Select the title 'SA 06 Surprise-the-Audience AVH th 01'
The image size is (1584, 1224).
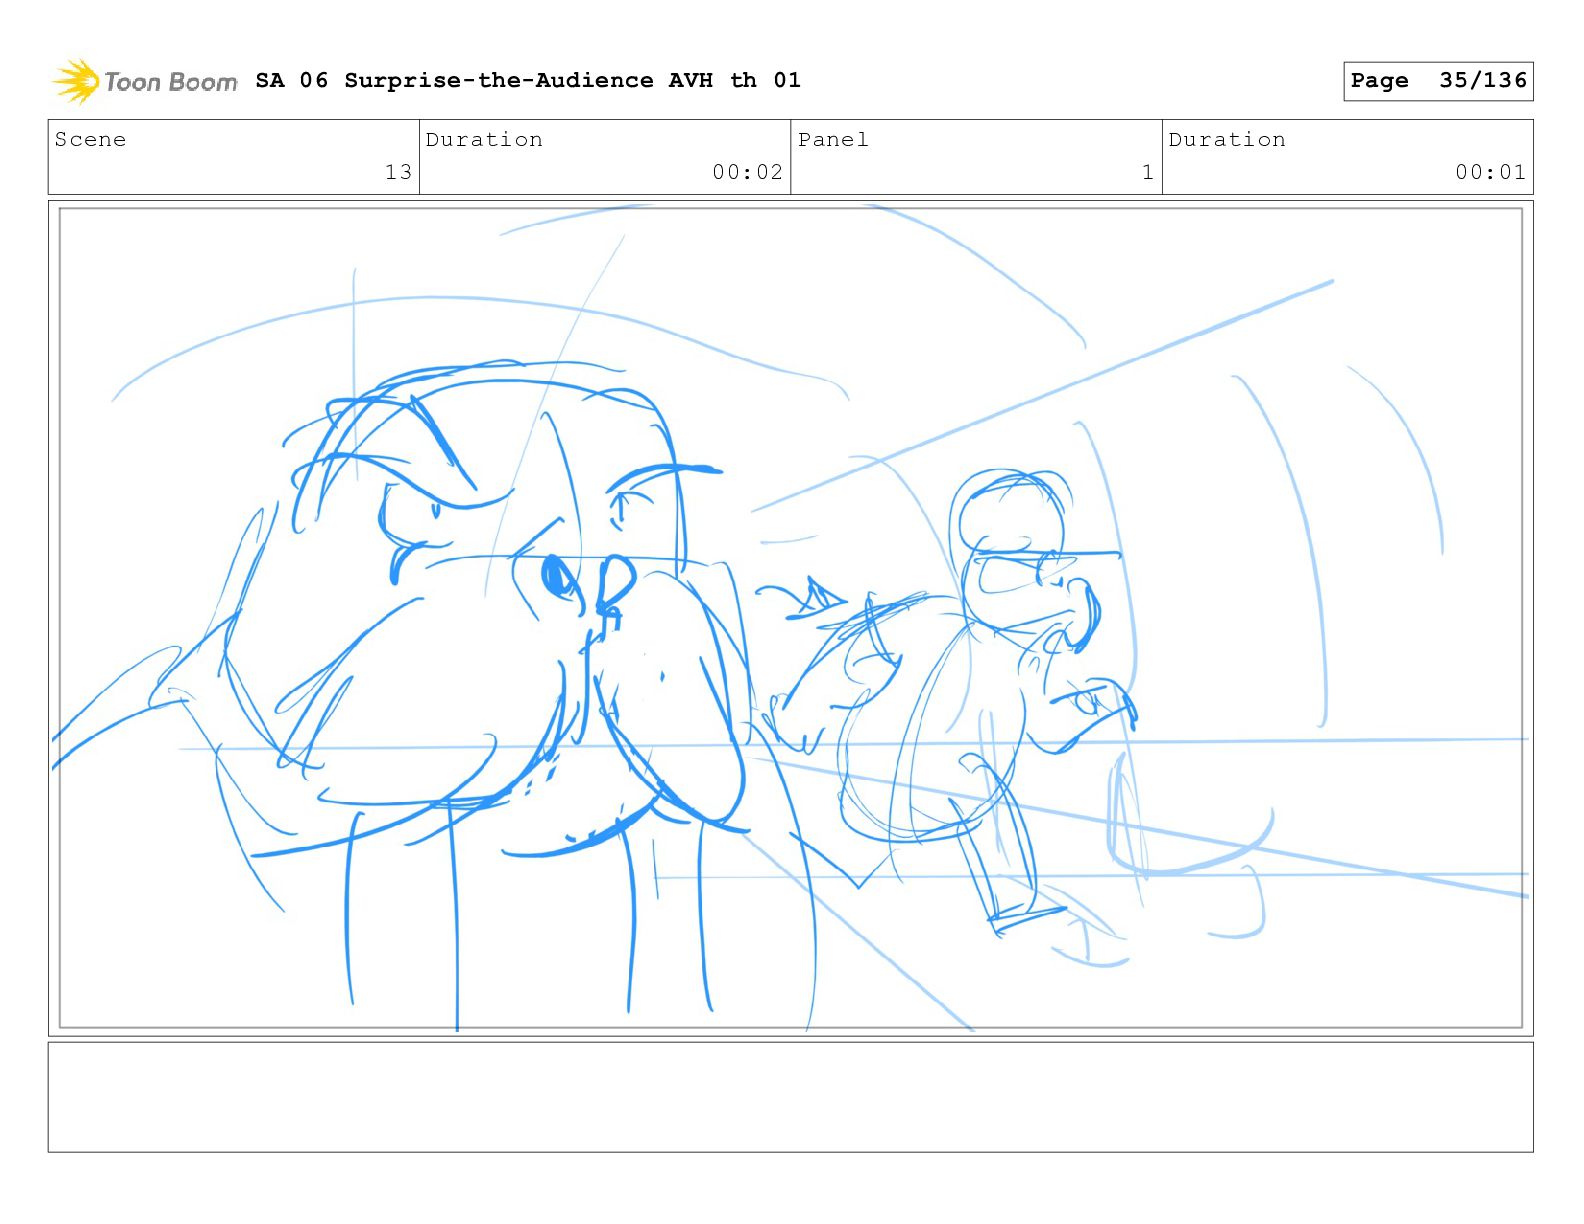tap(528, 80)
